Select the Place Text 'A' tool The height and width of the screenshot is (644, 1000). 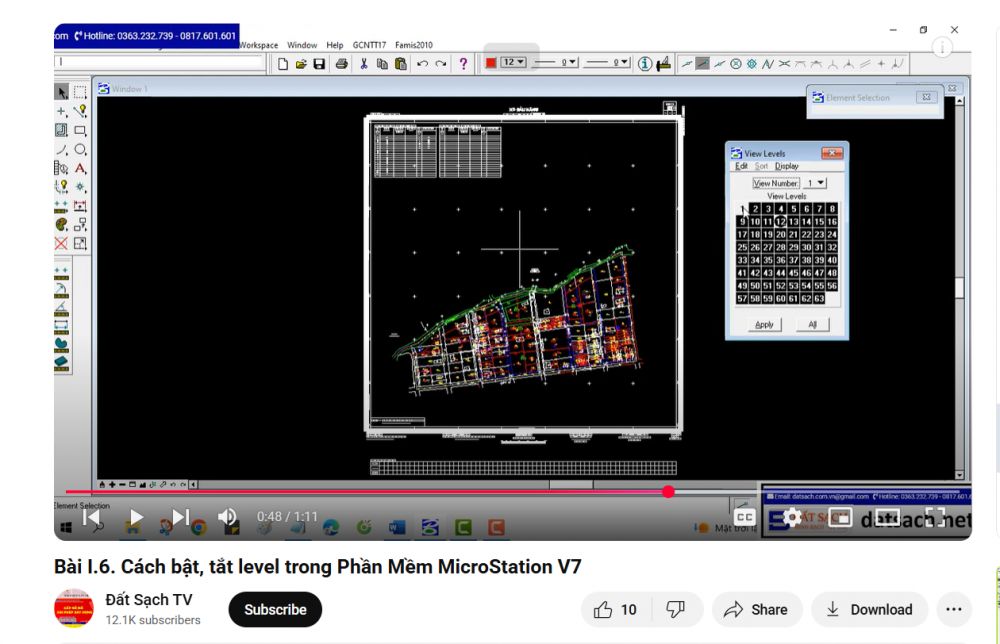(x=80, y=168)
